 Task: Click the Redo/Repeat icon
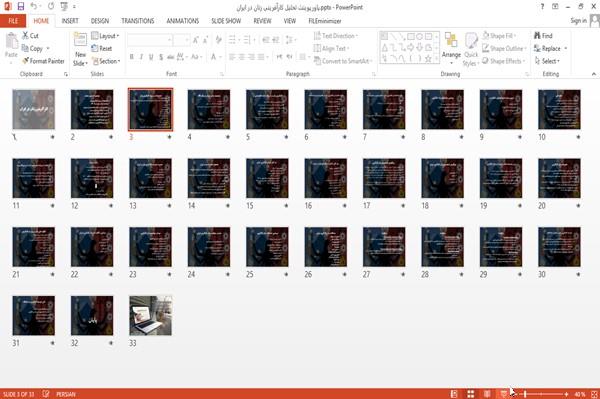(51, 7)
